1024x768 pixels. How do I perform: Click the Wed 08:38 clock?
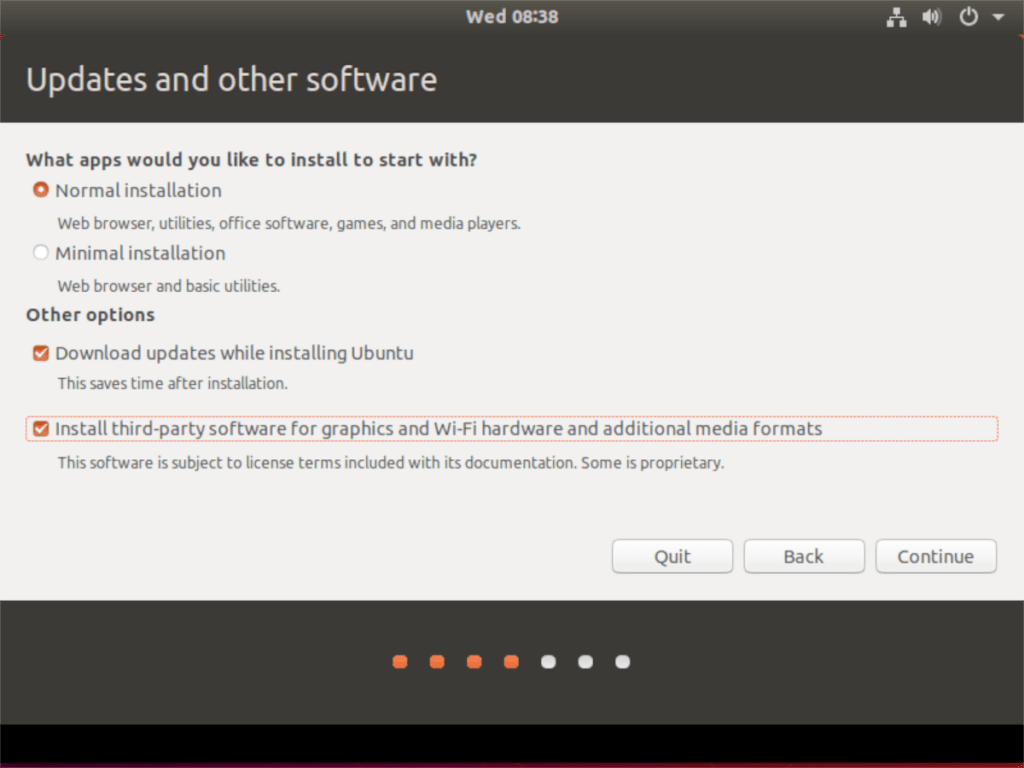[511, 16]
